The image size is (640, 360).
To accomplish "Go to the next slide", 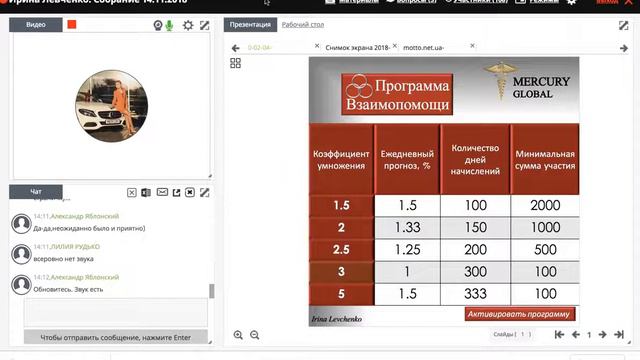I will 602,335.
